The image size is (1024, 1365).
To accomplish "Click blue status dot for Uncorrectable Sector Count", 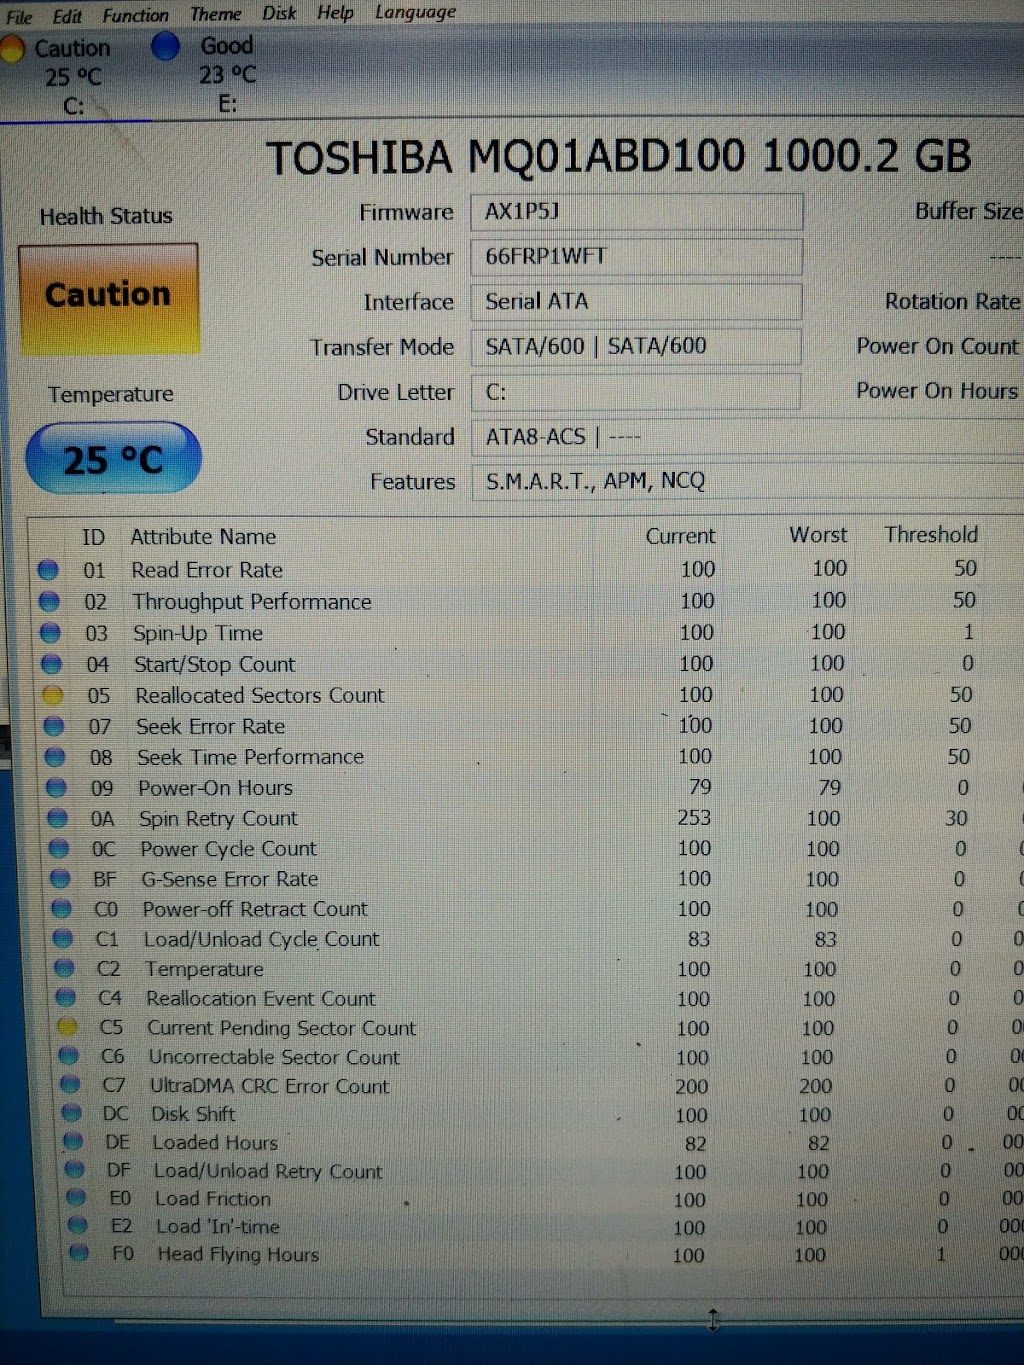I will tap(68, 1056).
